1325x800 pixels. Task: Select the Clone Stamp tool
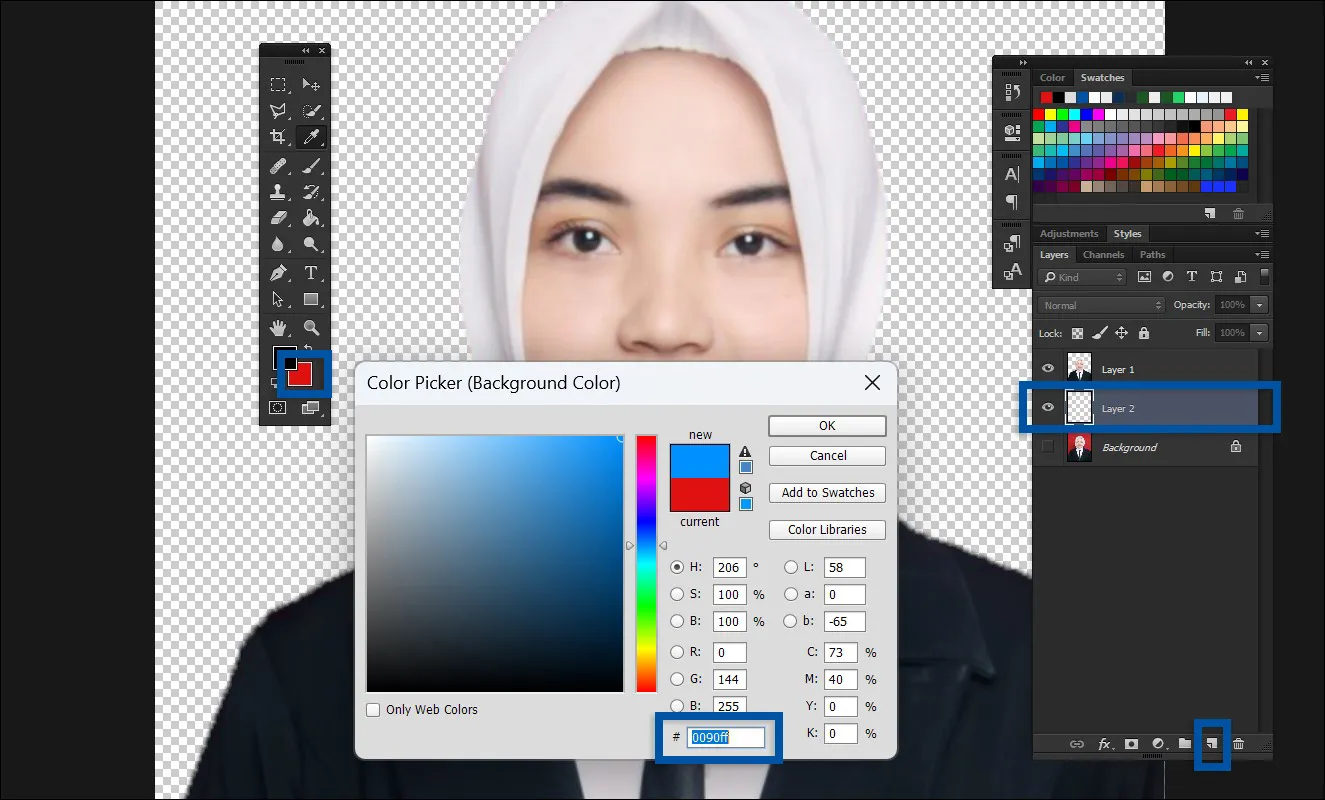coord(277,191)
